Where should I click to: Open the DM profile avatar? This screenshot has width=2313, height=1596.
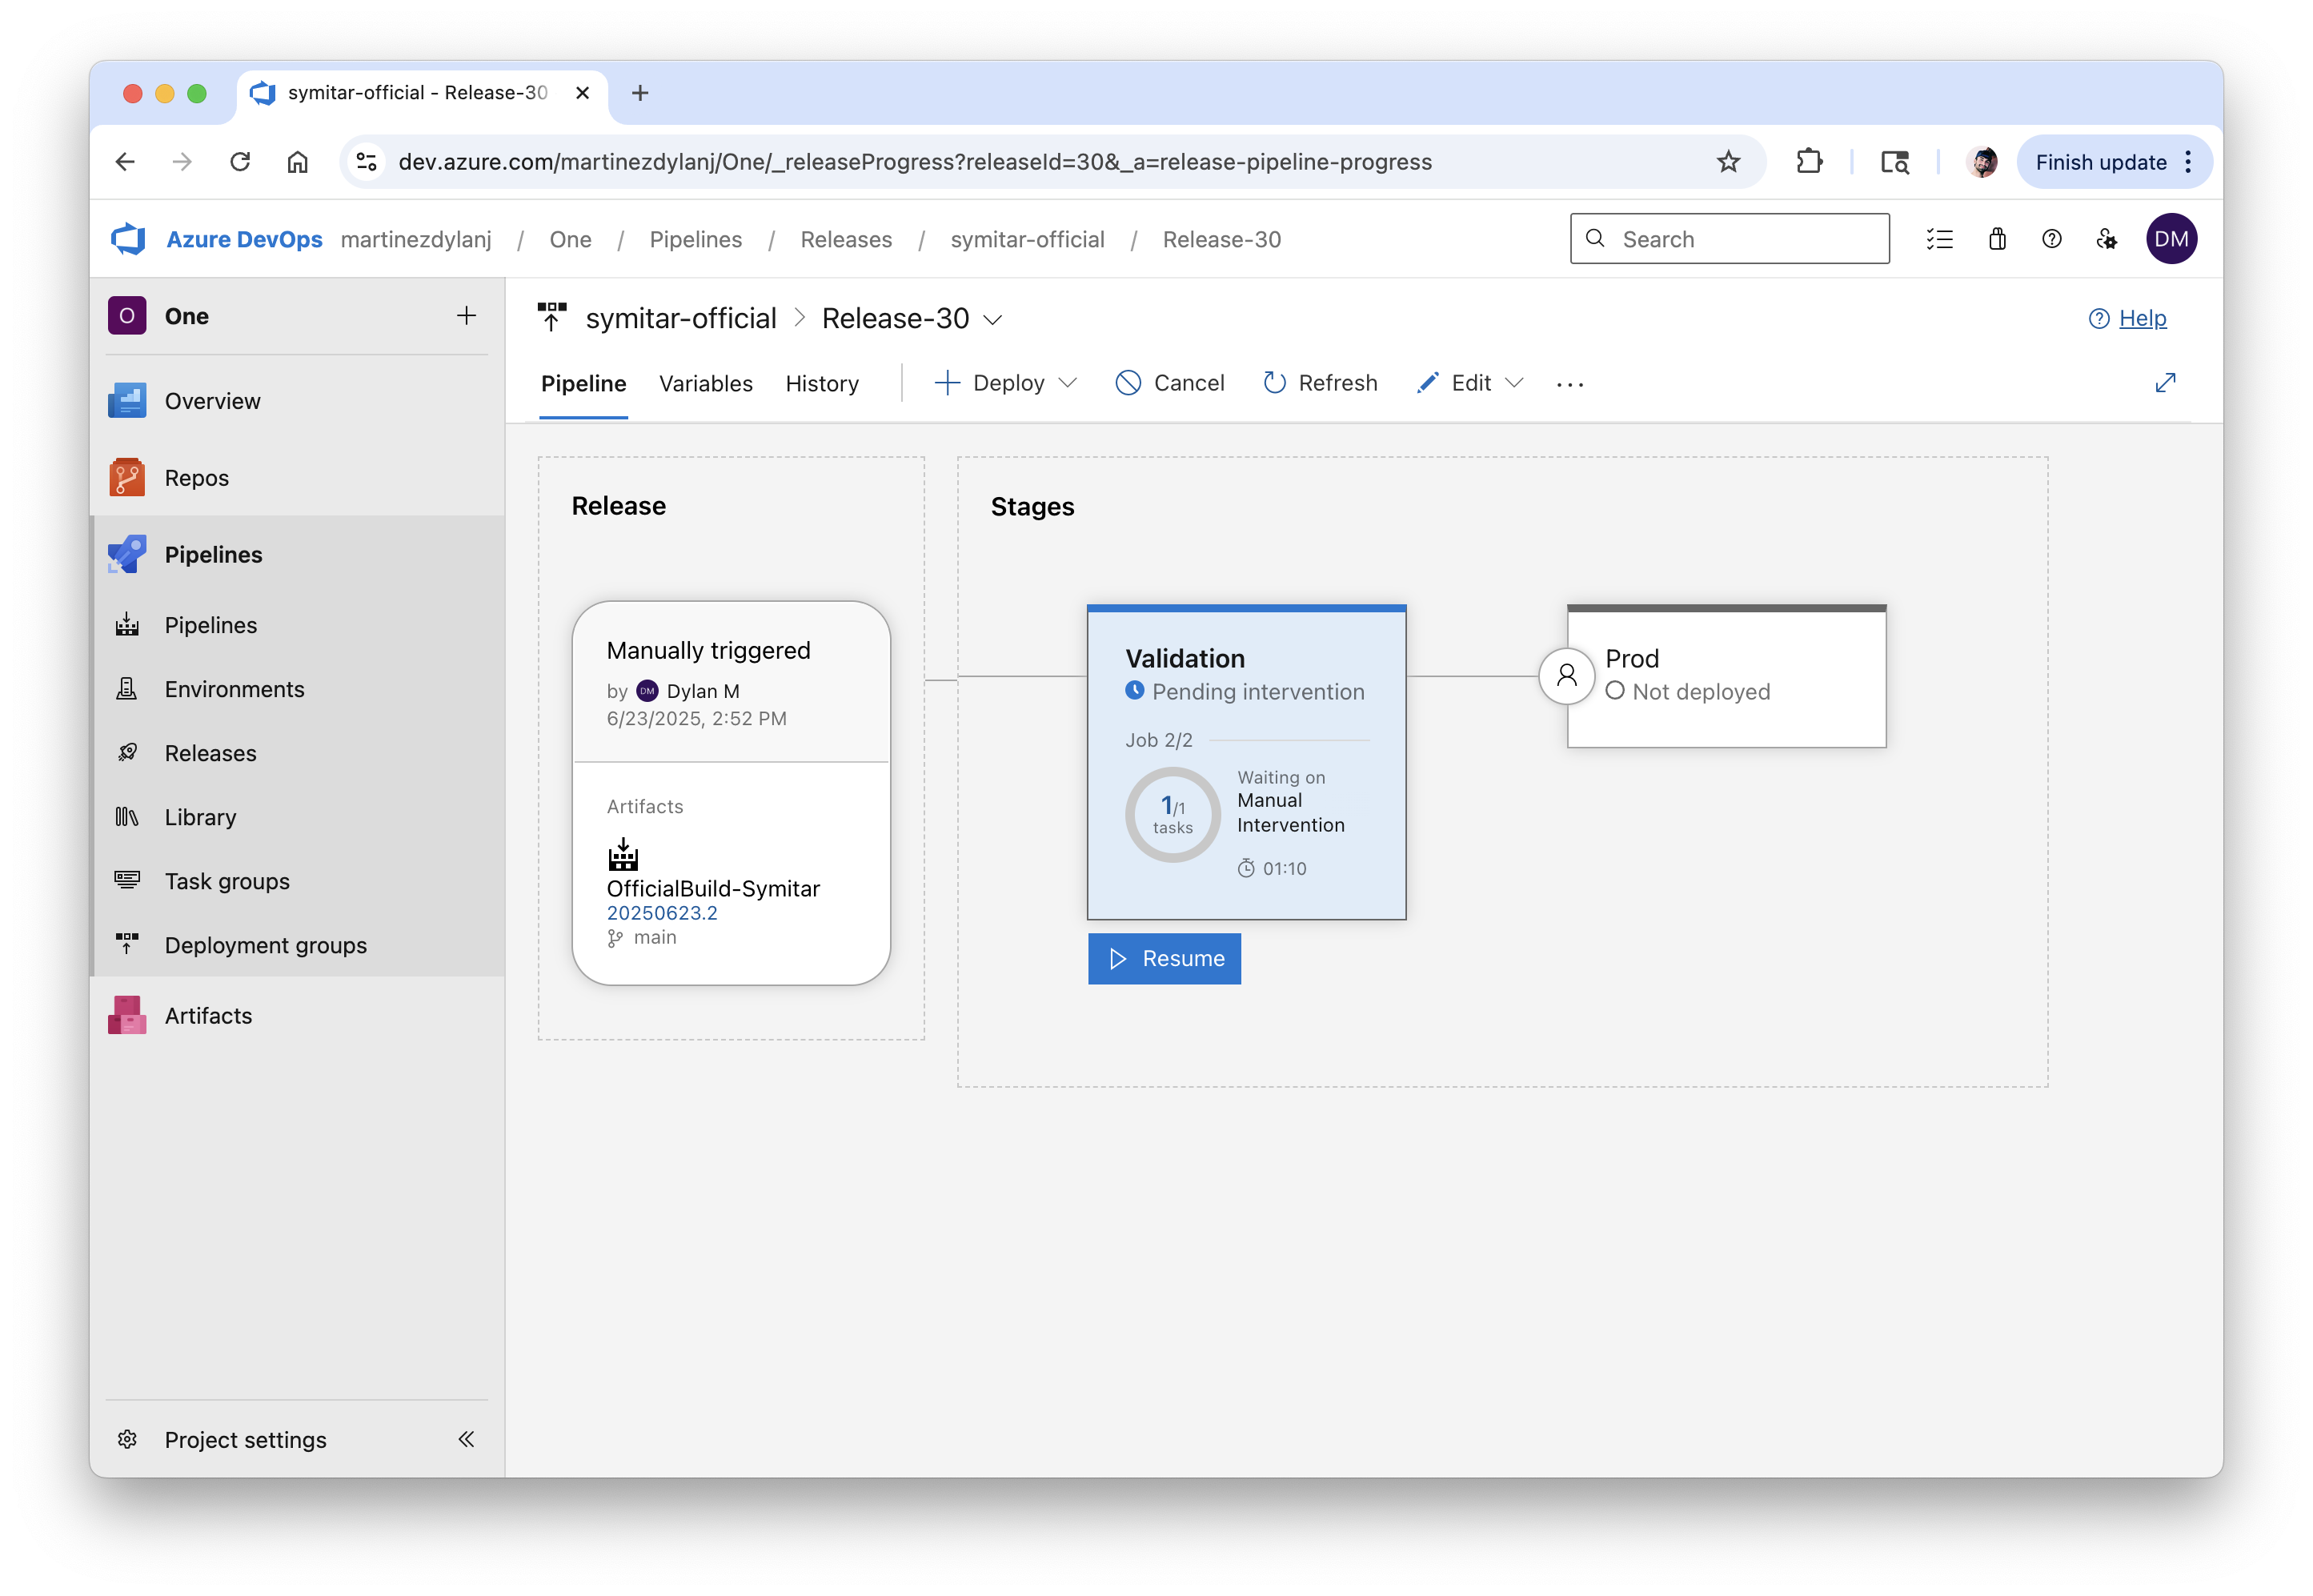pyautogui.click(x=2171, y=239)
